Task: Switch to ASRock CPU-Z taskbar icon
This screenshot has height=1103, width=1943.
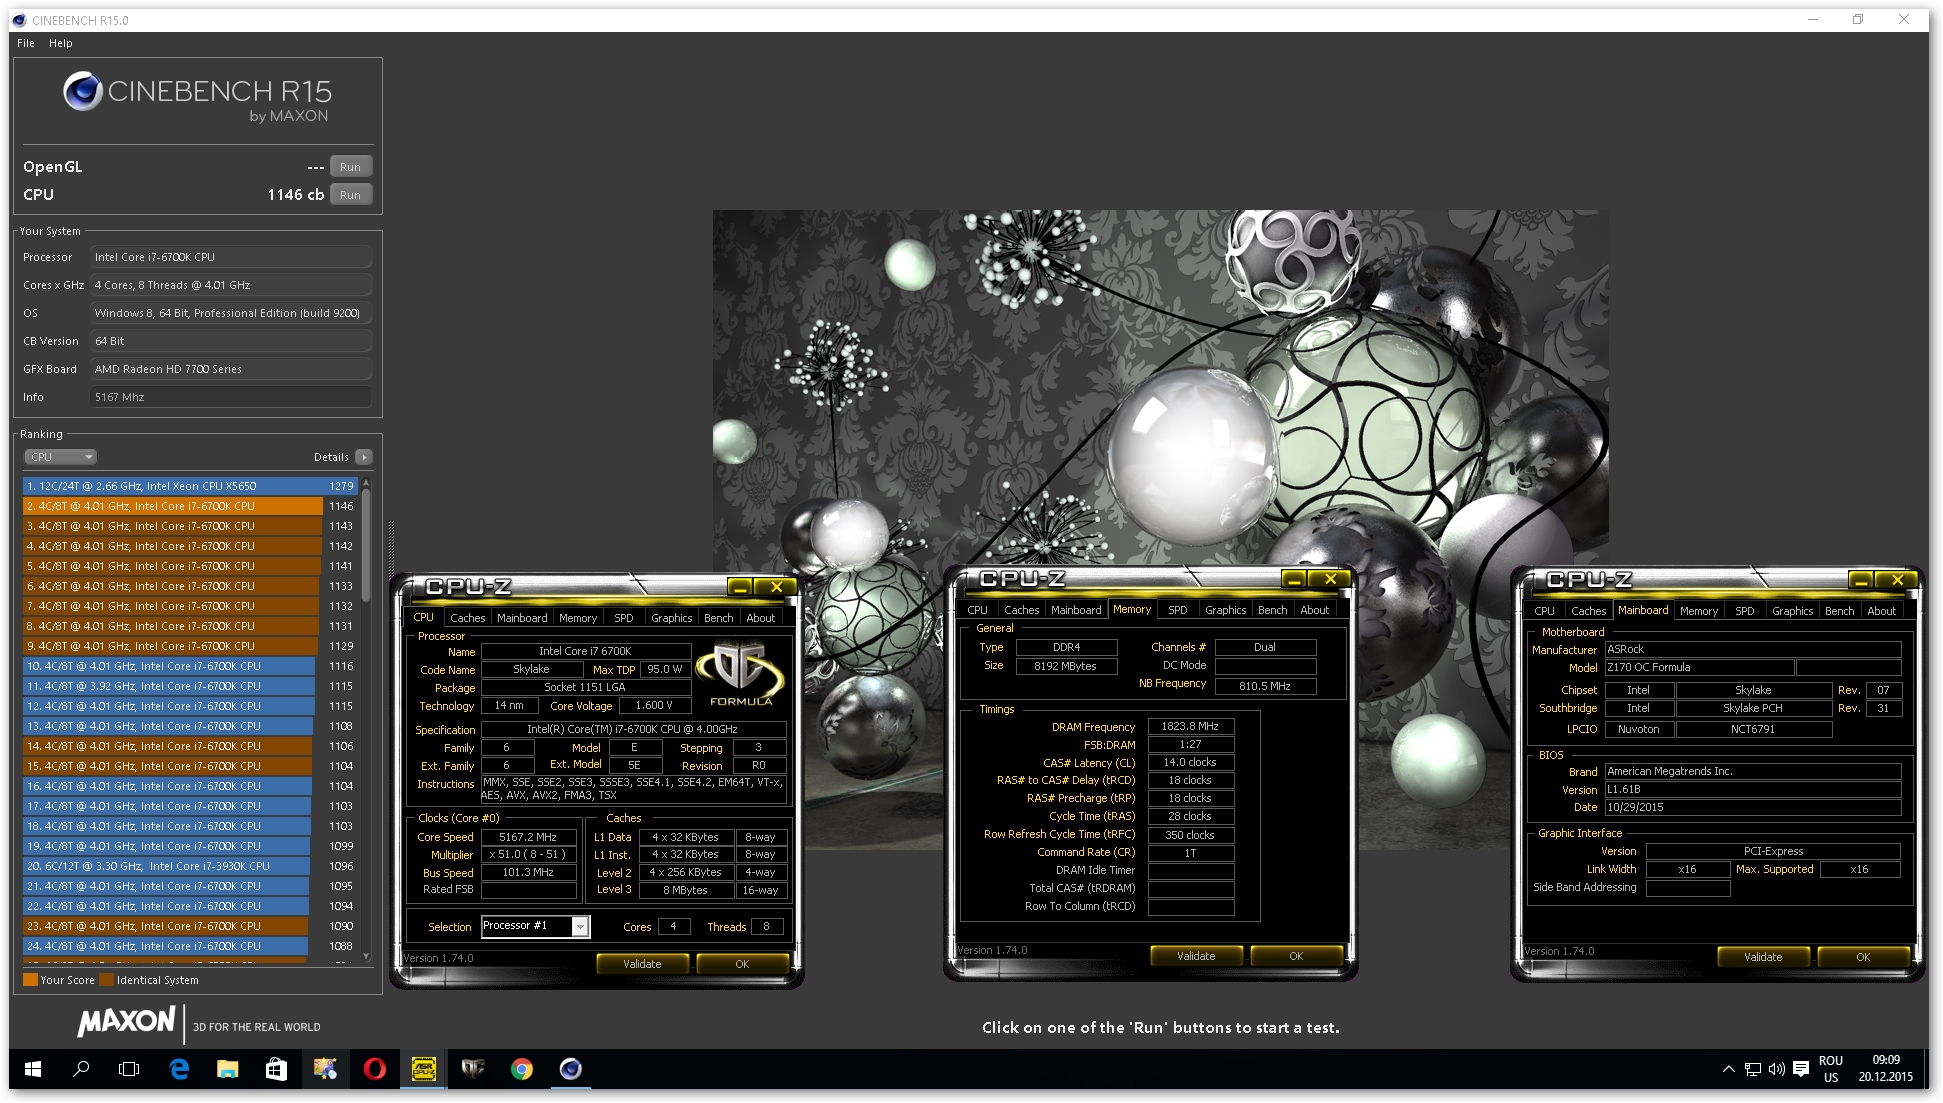Action: (424, 1069)
